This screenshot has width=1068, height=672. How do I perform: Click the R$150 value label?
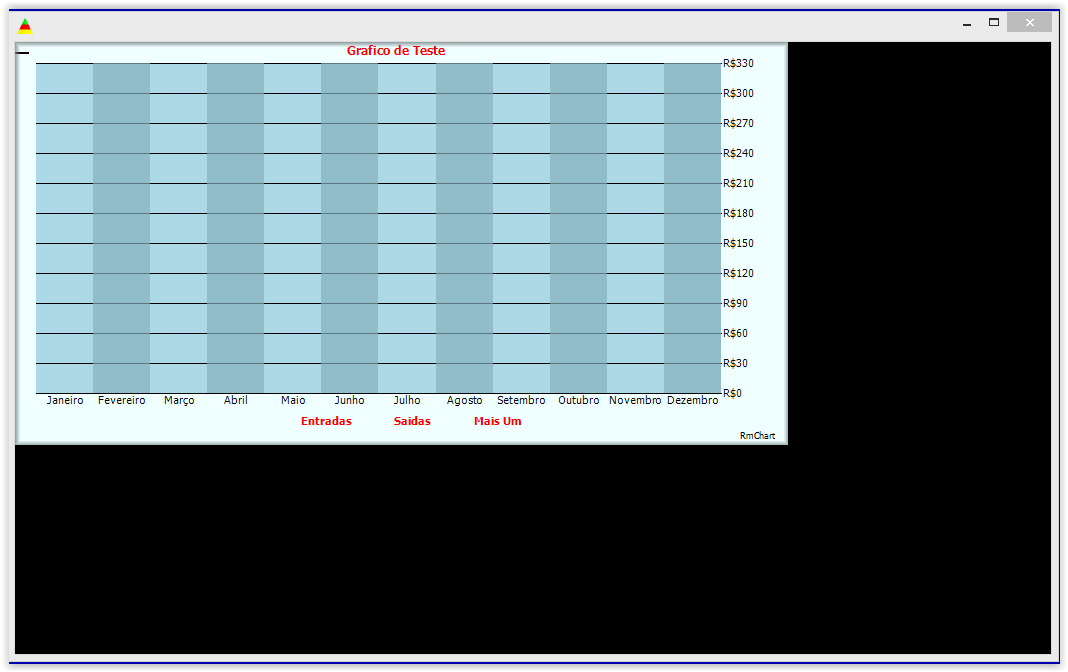[x=738, y=243]
